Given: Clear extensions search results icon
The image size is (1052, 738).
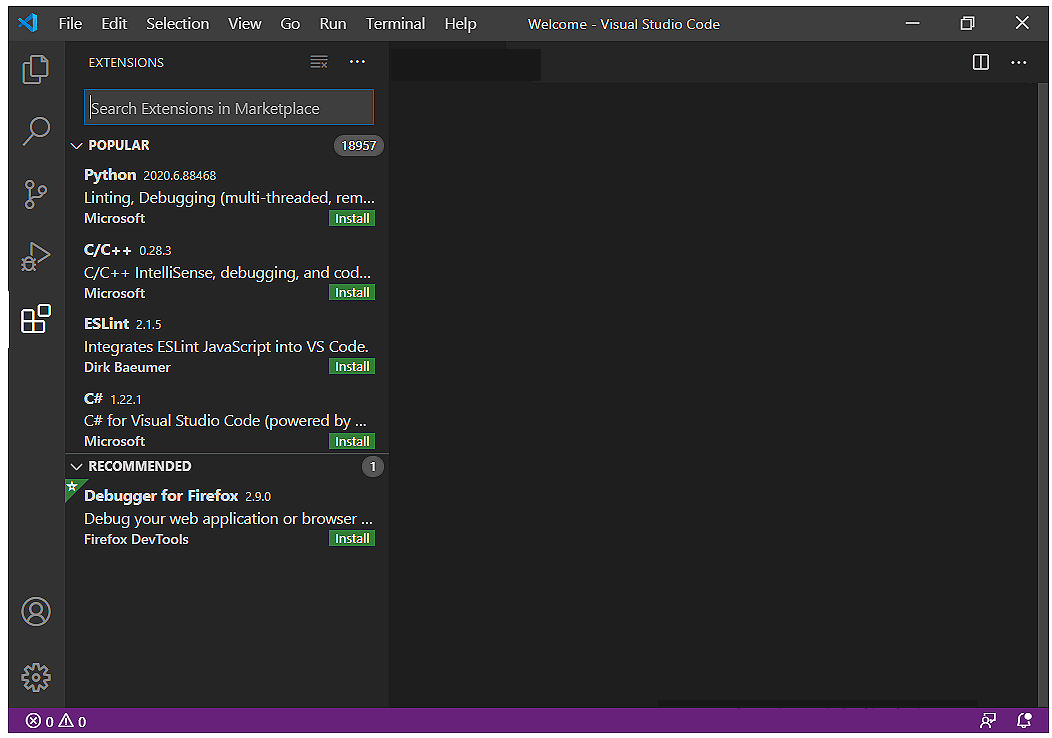Looking at the screenshot, I should 319,62.
